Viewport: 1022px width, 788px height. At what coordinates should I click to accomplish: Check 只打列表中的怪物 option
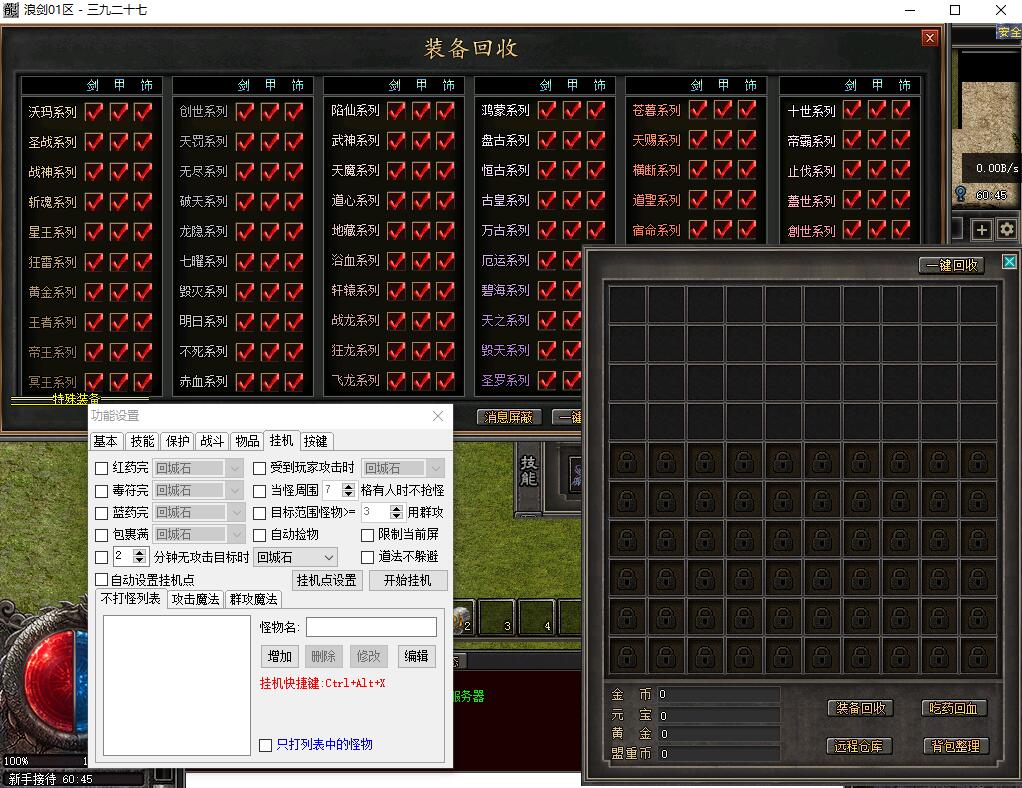coord(265,745)
